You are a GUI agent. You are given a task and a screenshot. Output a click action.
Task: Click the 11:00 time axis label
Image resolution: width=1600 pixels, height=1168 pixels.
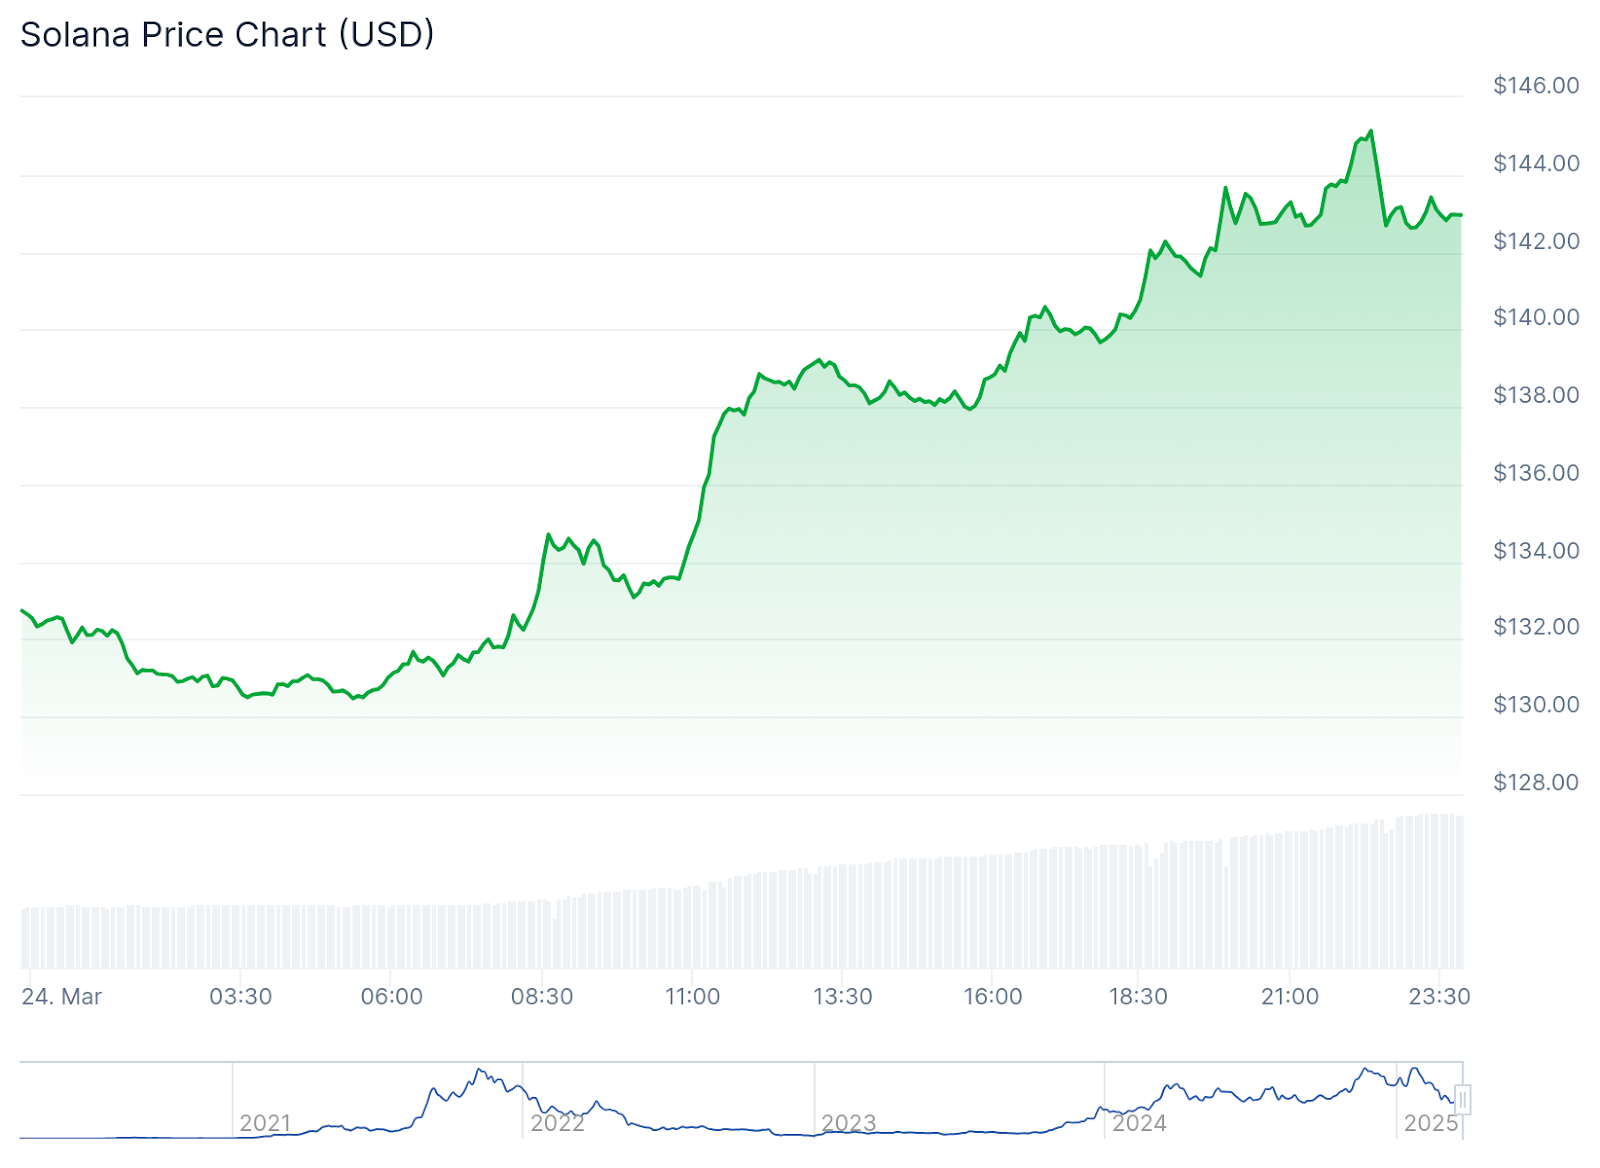(x=692, y=996)
